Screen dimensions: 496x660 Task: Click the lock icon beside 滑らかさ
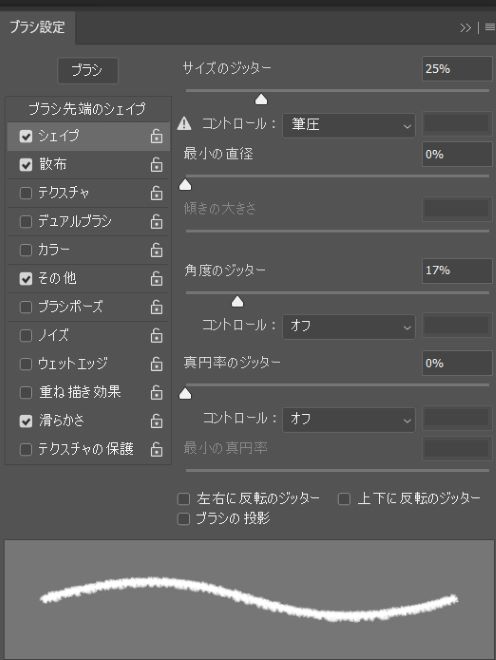(156, 420)
